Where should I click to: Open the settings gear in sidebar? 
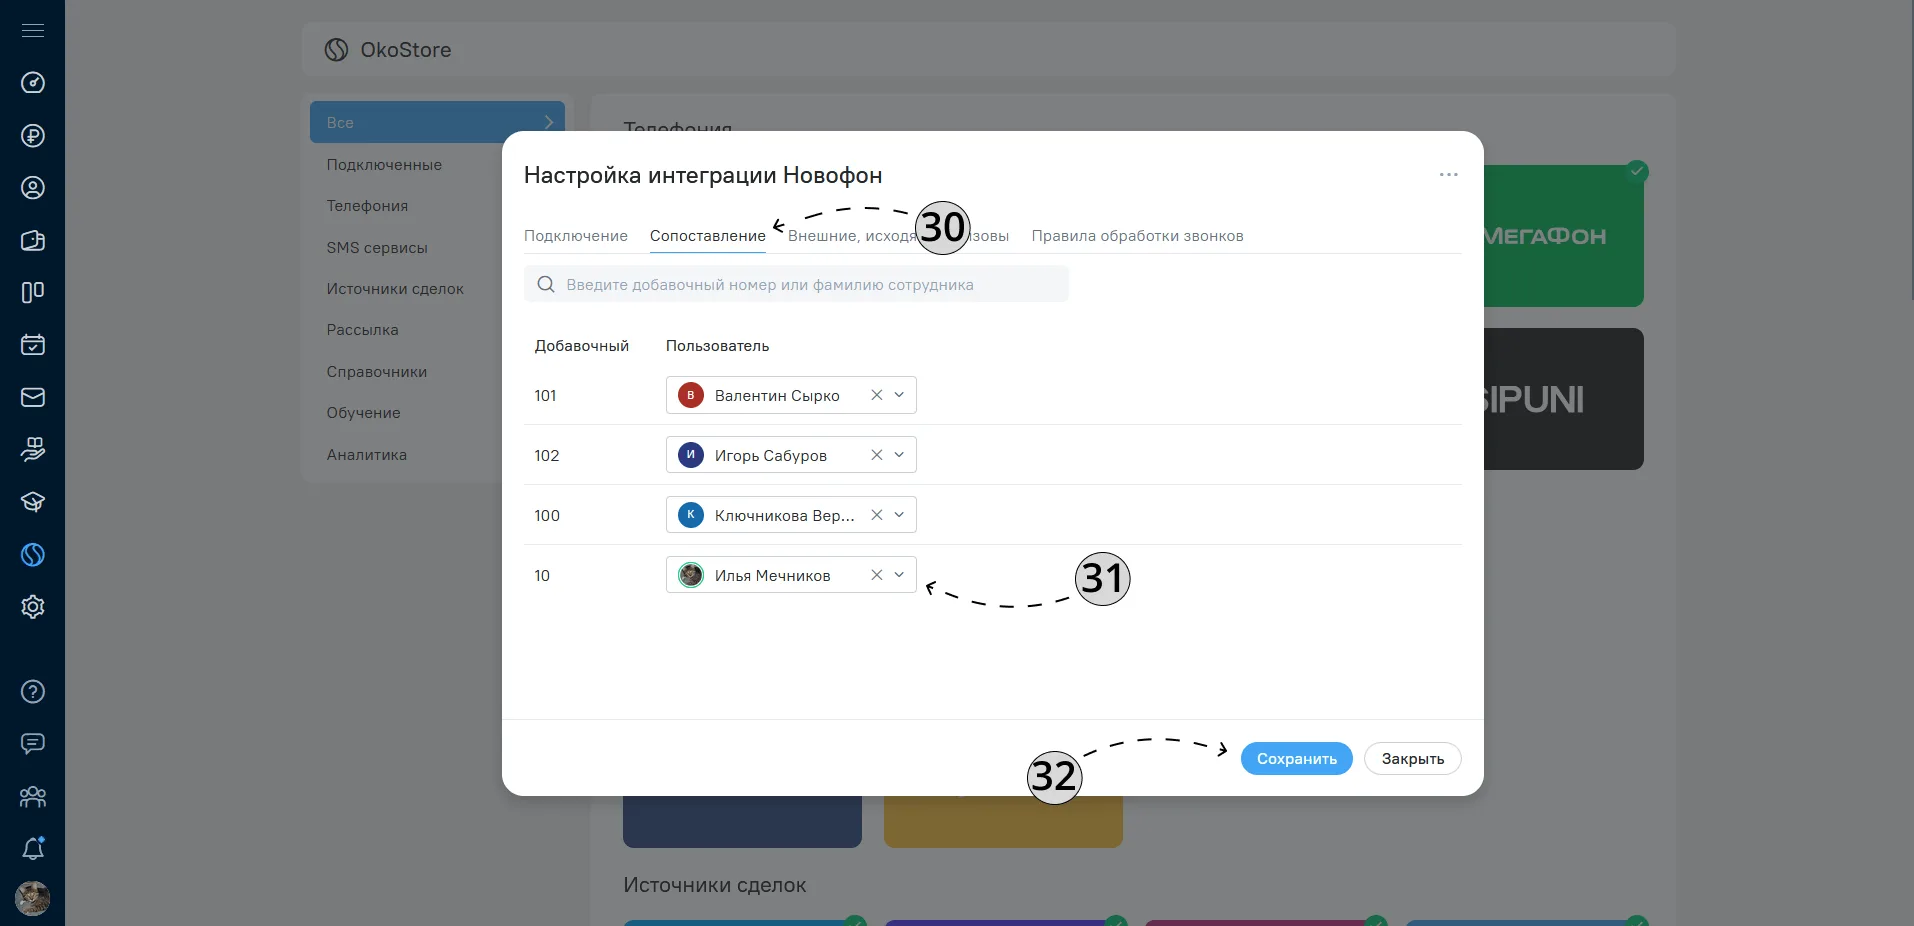tap(33, 607)
